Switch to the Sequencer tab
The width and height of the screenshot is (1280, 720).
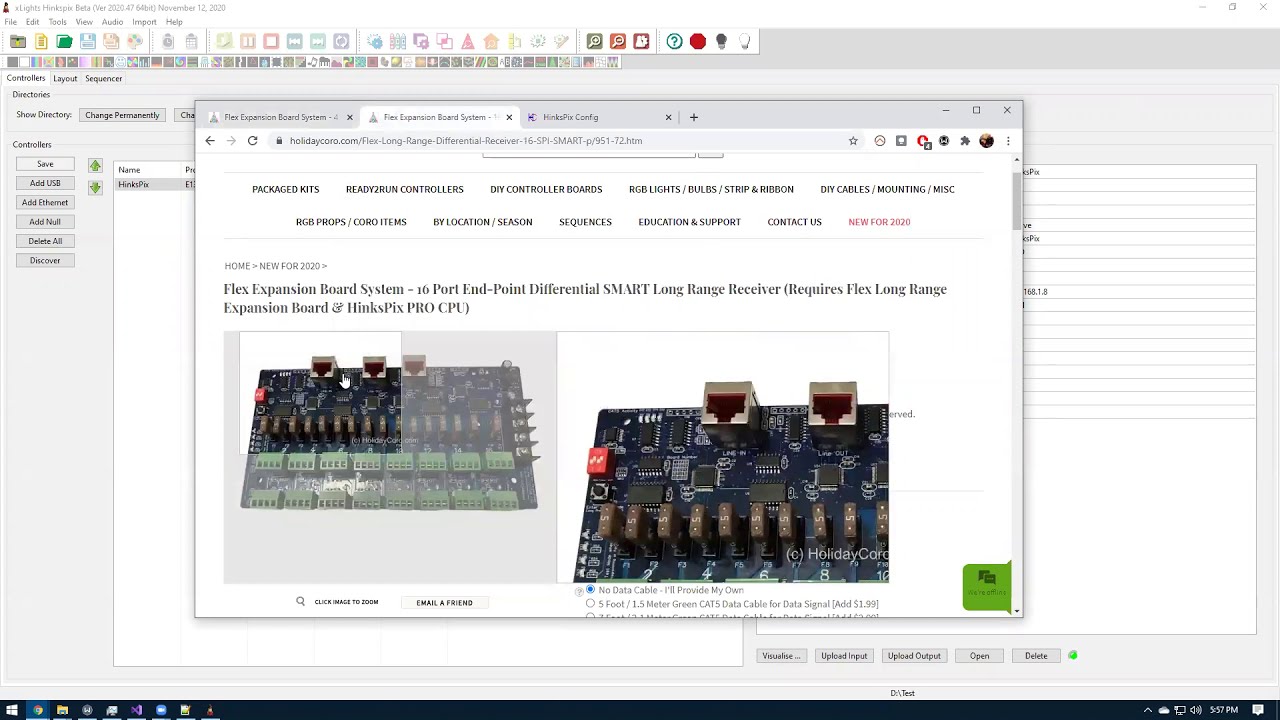(x=104, y=79)
